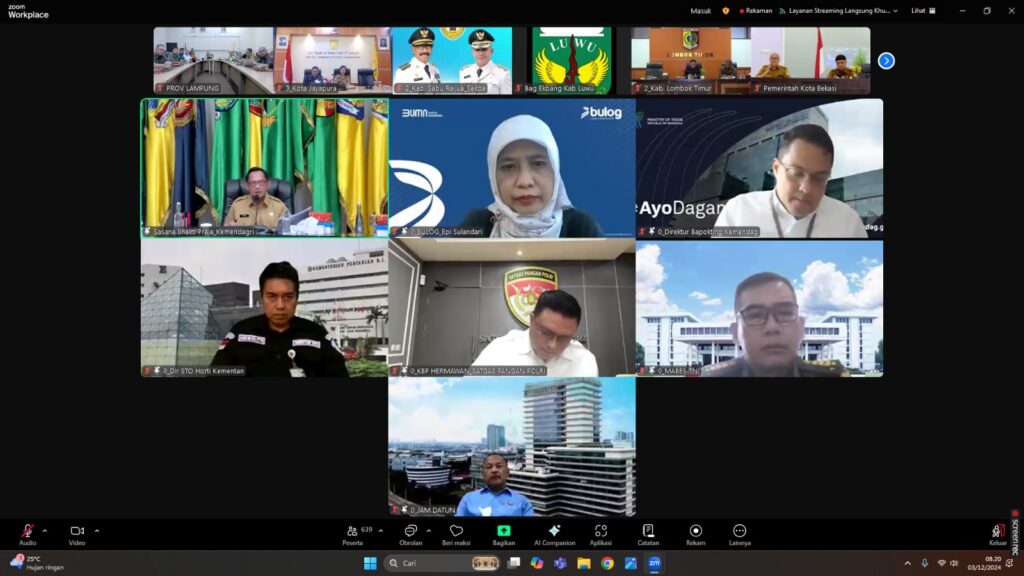Open Google Chrome from the taskbar
1024x576 pixels.
(x=607, y=563)
